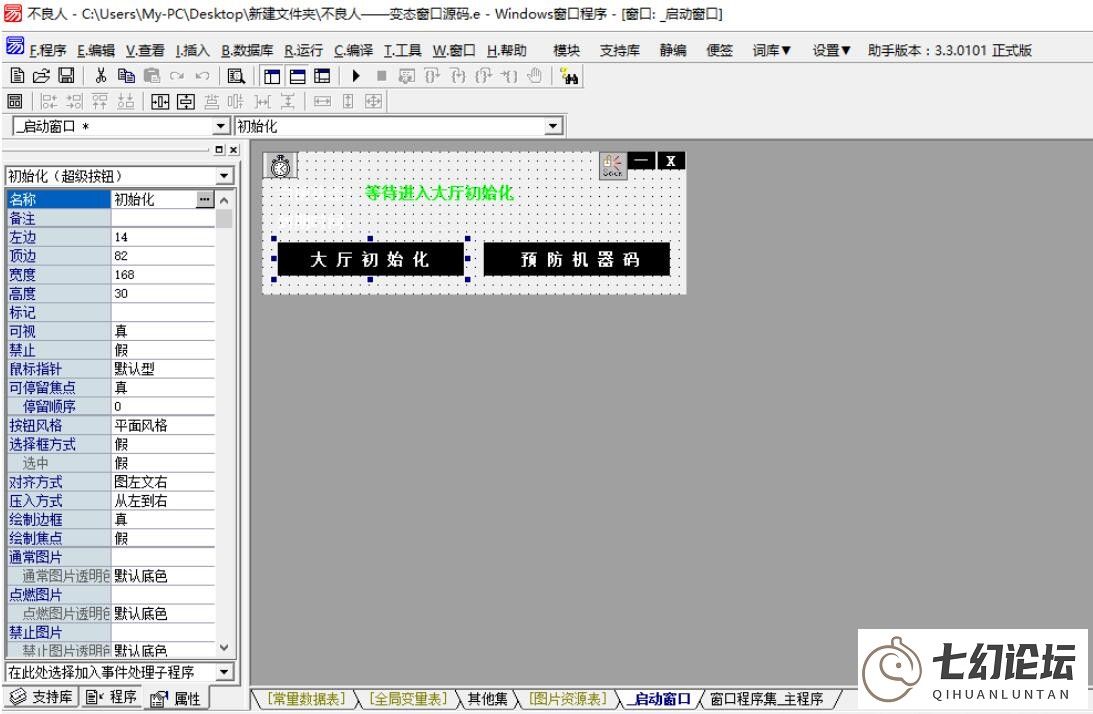Create a new program with the New icon
Image resolution: width=1093 pixels, height=714 pixels.
tap(17, 76)
